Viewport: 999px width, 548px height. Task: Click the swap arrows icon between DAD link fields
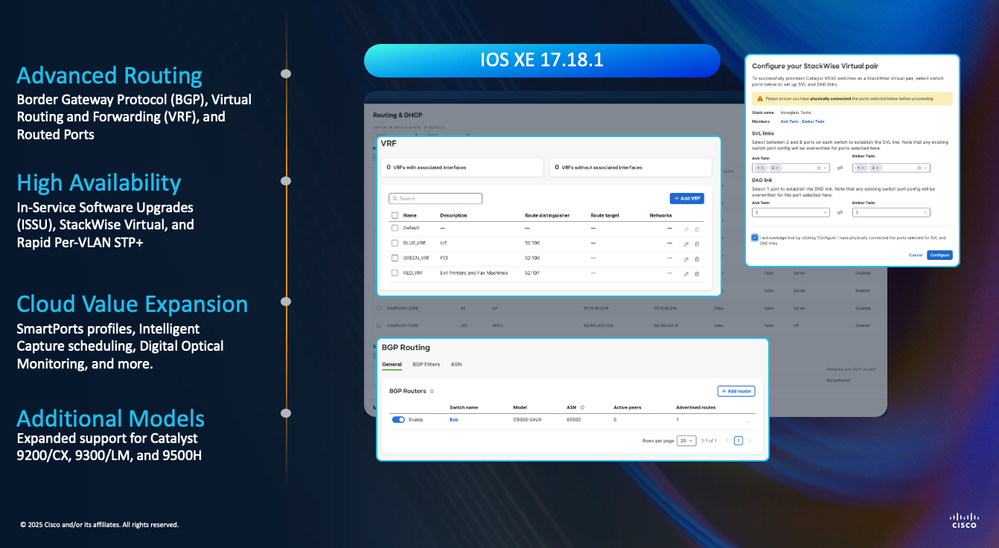[840, 213]
